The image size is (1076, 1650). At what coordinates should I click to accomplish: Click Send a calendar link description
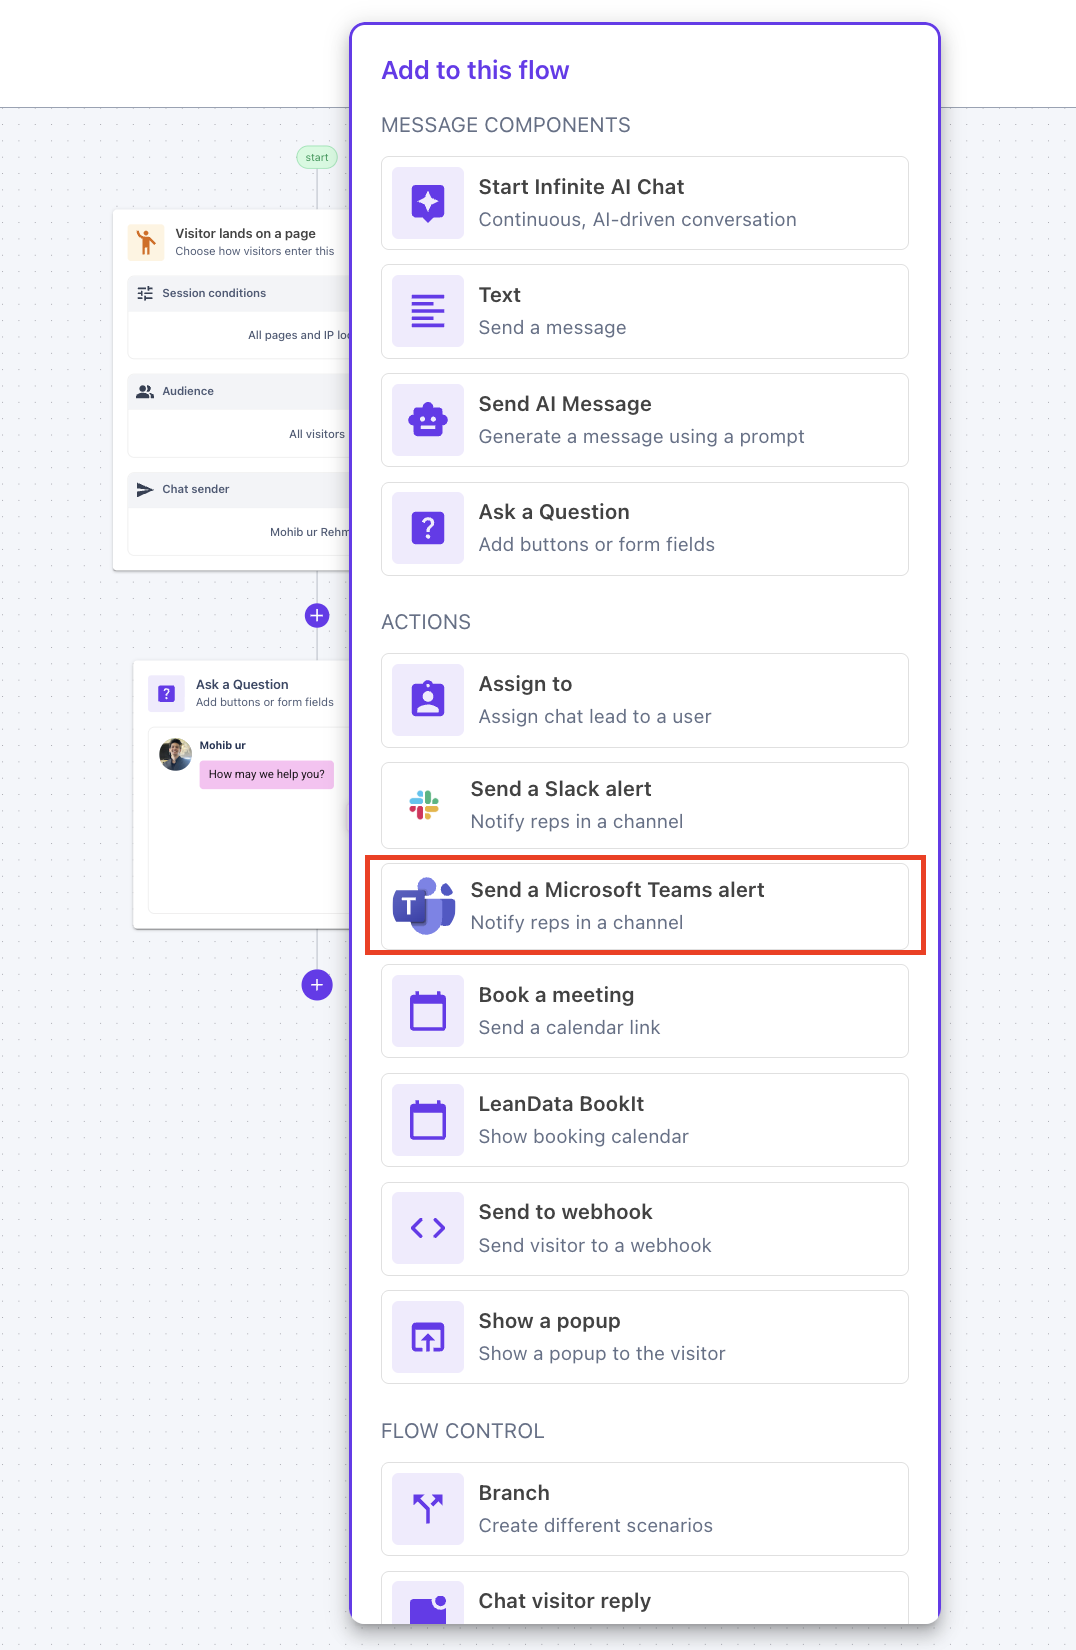[x=570, y=1028]
